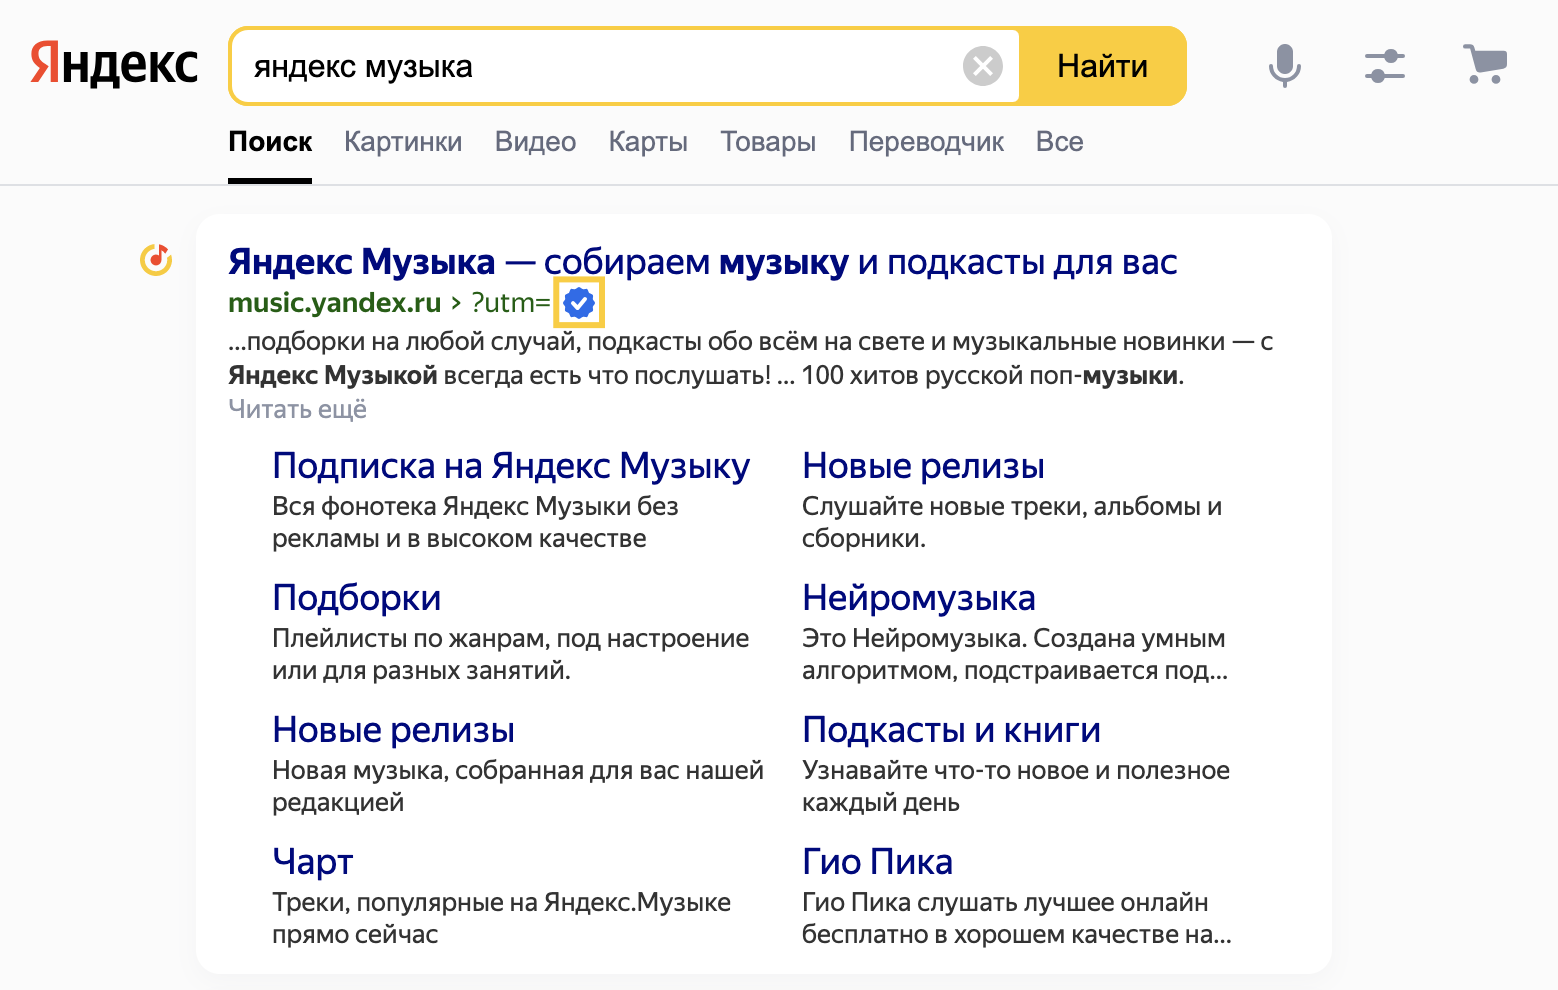Open the Нейромузыка sitelink

918,598
